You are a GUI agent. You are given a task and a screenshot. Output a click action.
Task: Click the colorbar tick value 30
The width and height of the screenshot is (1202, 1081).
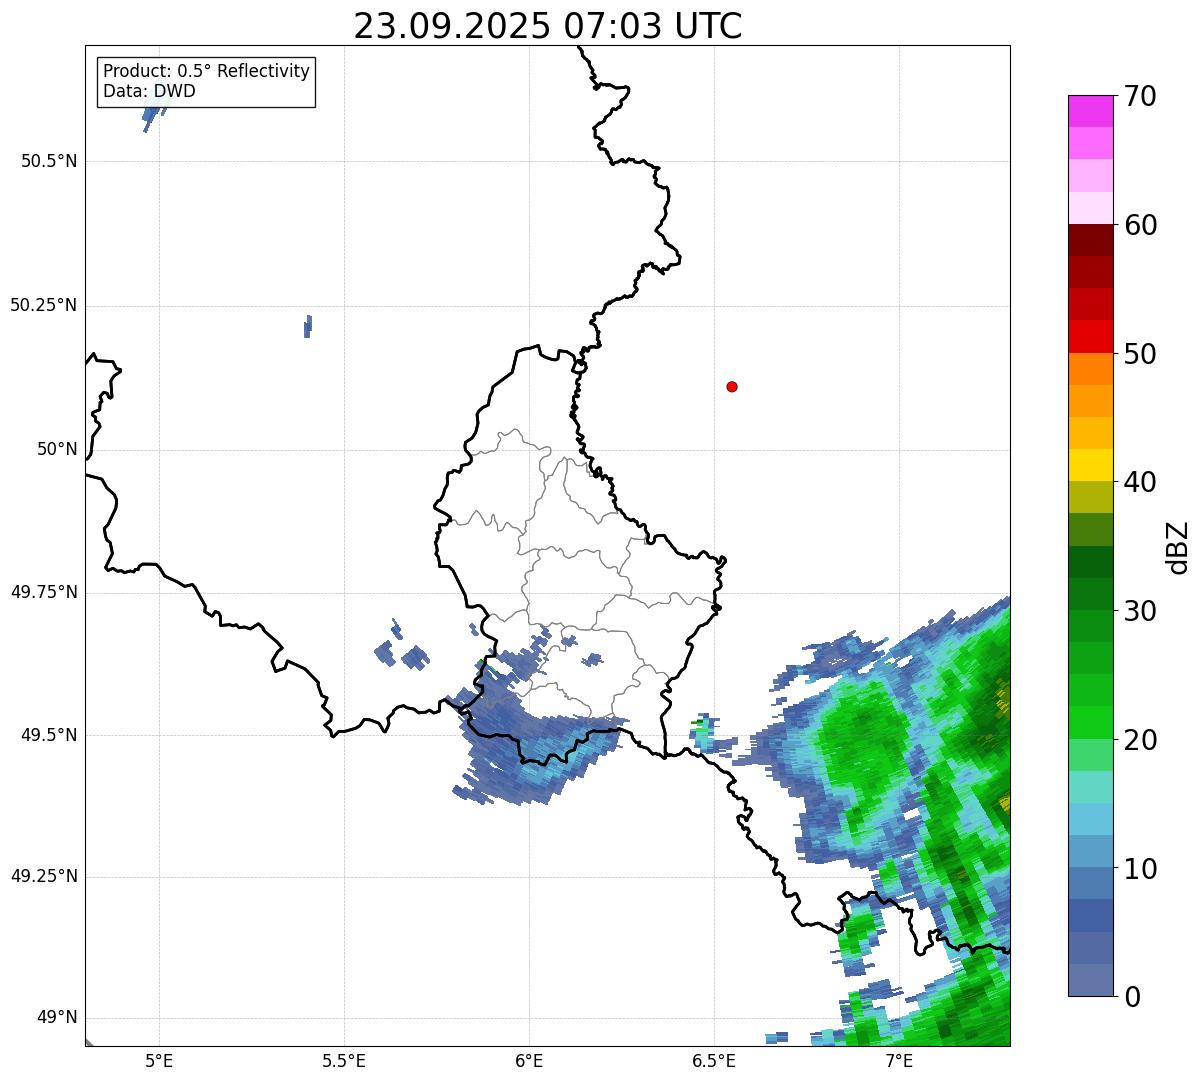(1140, 611)
